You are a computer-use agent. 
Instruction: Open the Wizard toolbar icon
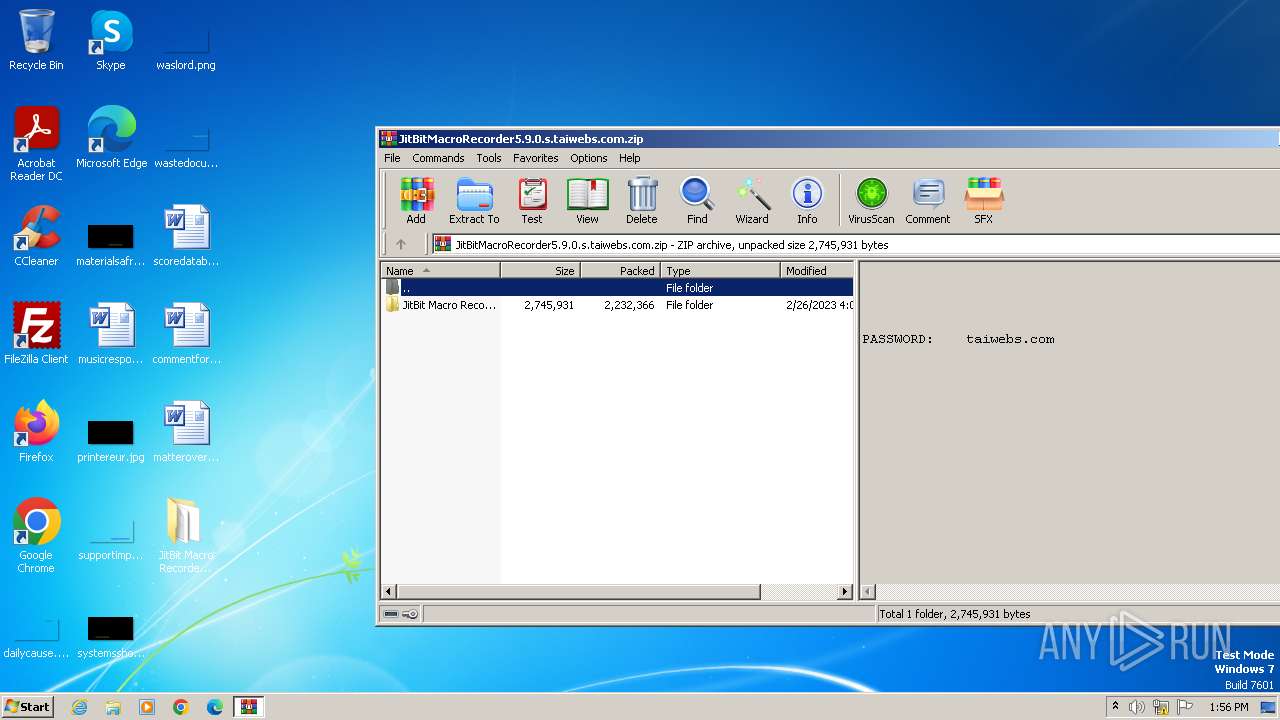(x=752, y=200)
